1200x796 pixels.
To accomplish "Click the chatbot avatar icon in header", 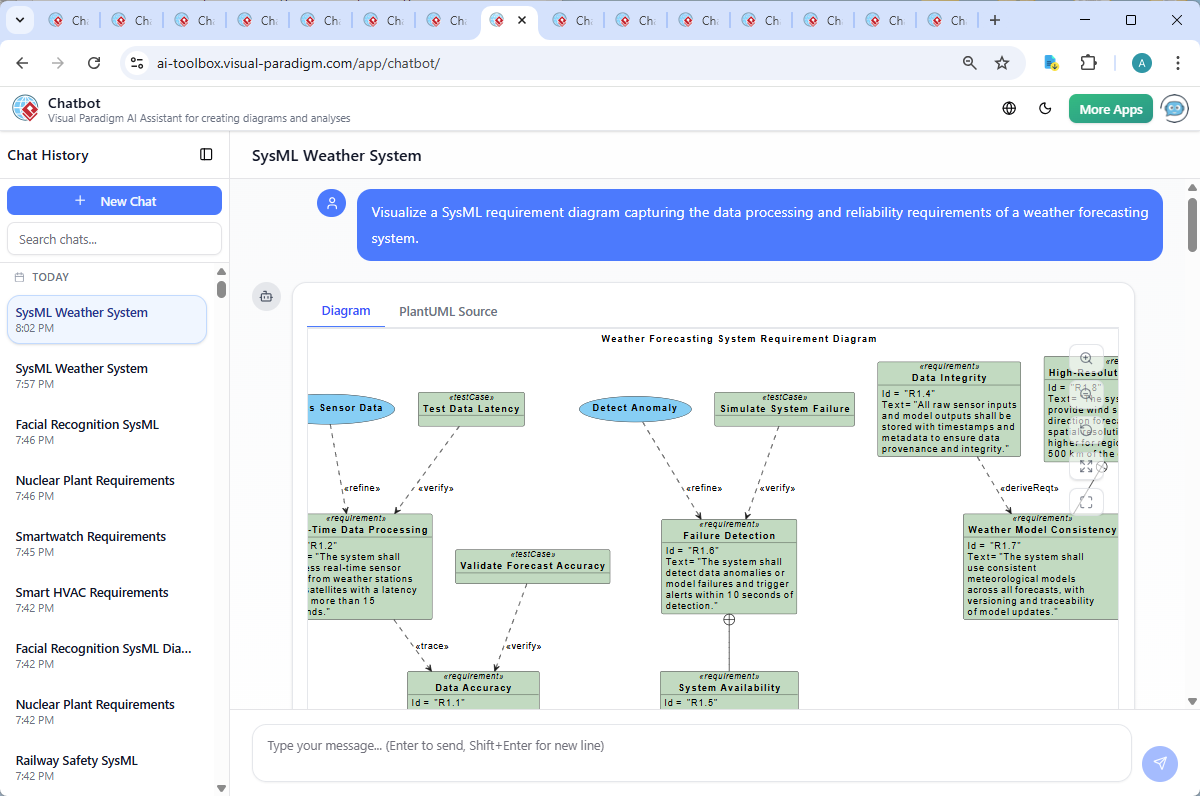I will tap(1175, 109).
